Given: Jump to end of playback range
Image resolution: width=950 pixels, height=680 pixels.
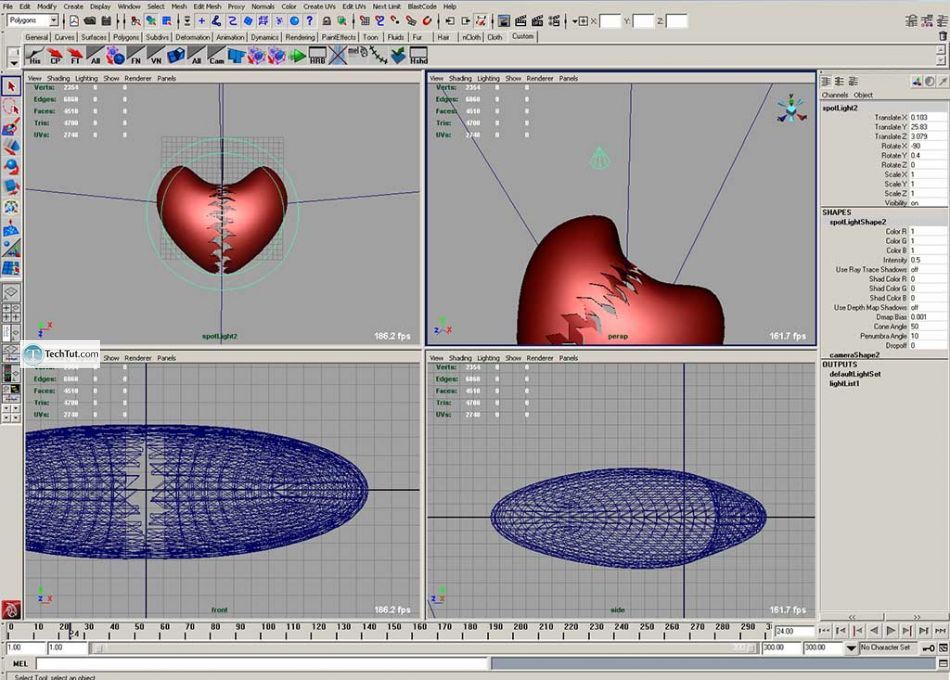Looking at the screenshot, I should pos(940,631).
